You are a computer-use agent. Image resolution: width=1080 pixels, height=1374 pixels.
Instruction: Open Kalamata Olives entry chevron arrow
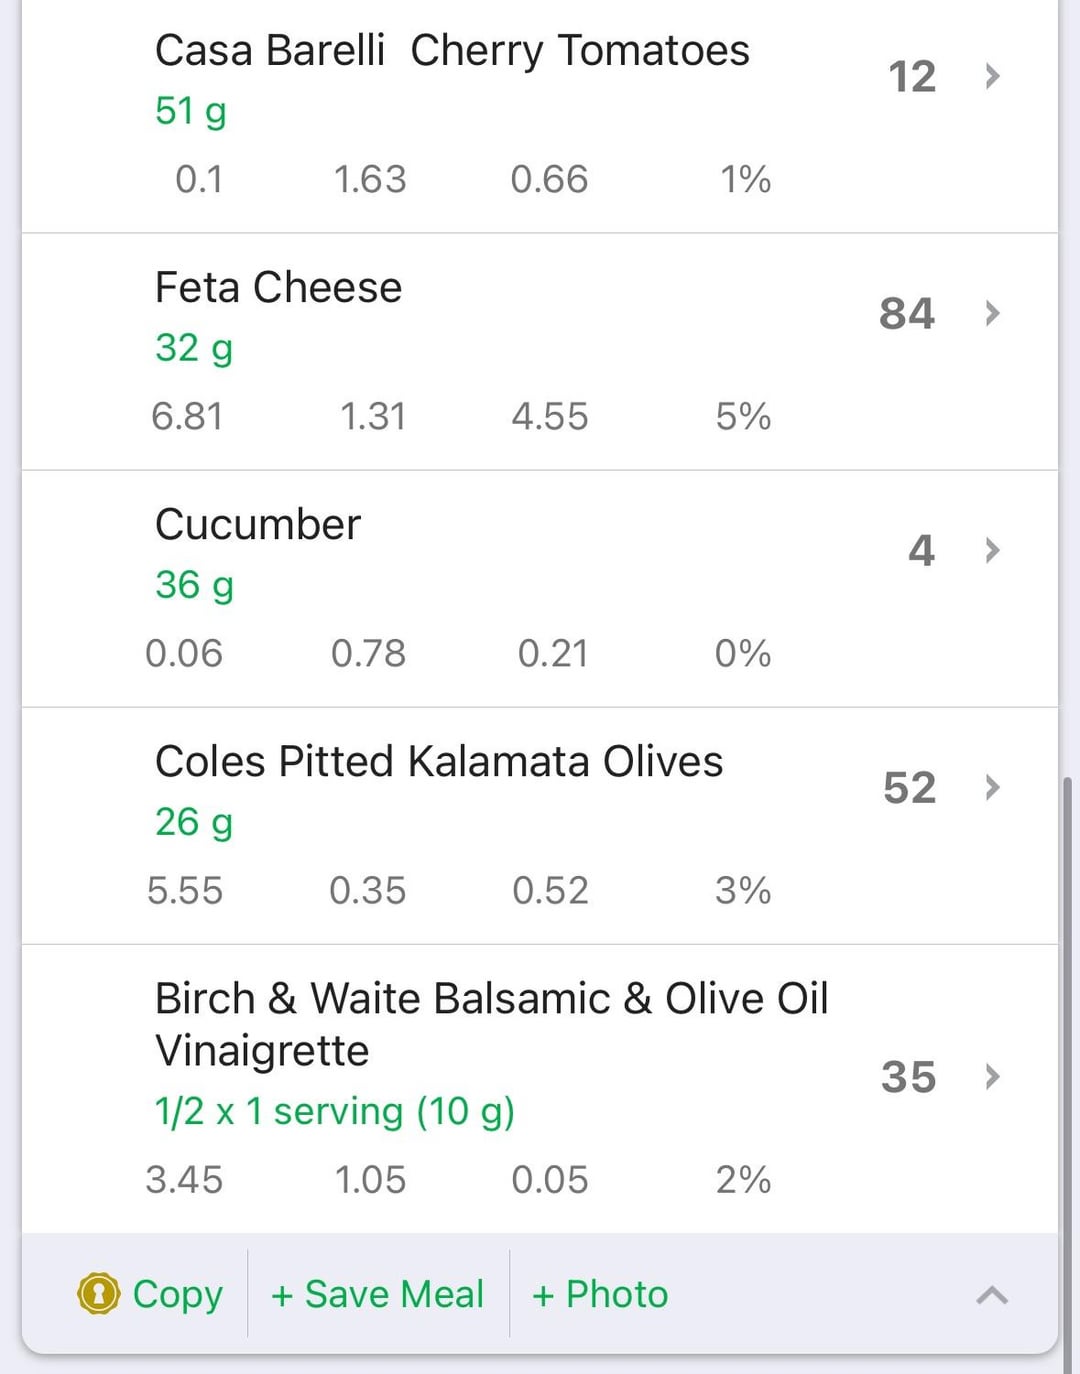point(992,787)
